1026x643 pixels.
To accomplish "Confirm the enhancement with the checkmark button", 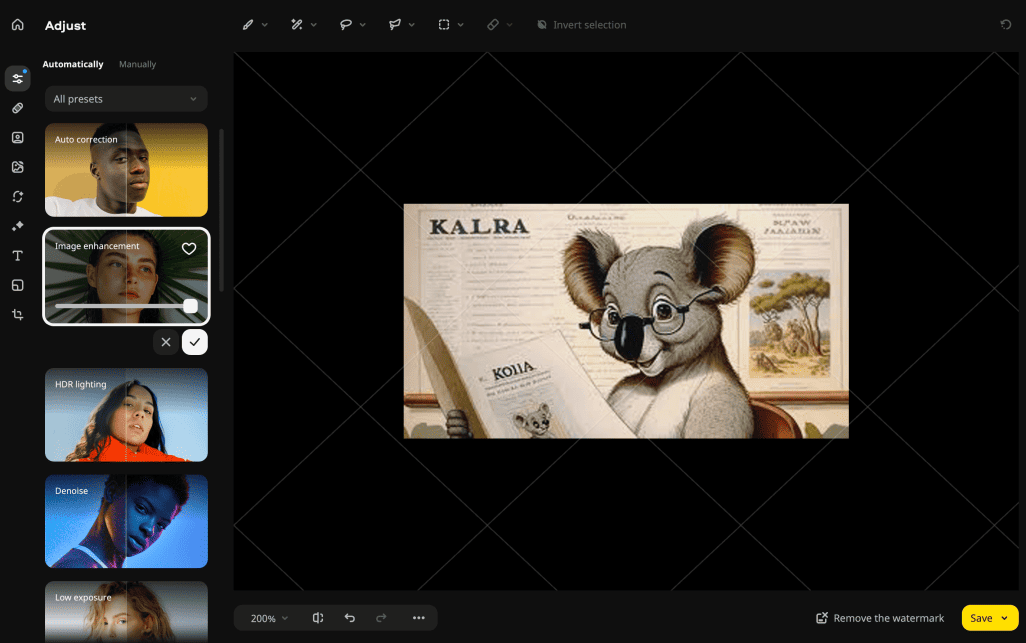I will pos(195,342).
